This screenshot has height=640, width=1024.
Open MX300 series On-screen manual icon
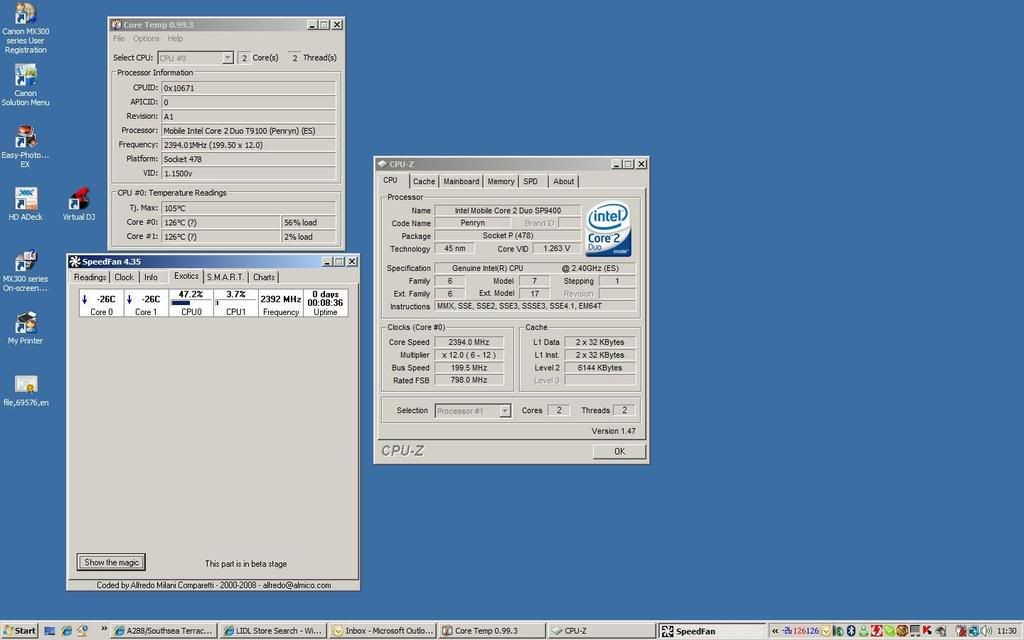click(x=25, y=261)
